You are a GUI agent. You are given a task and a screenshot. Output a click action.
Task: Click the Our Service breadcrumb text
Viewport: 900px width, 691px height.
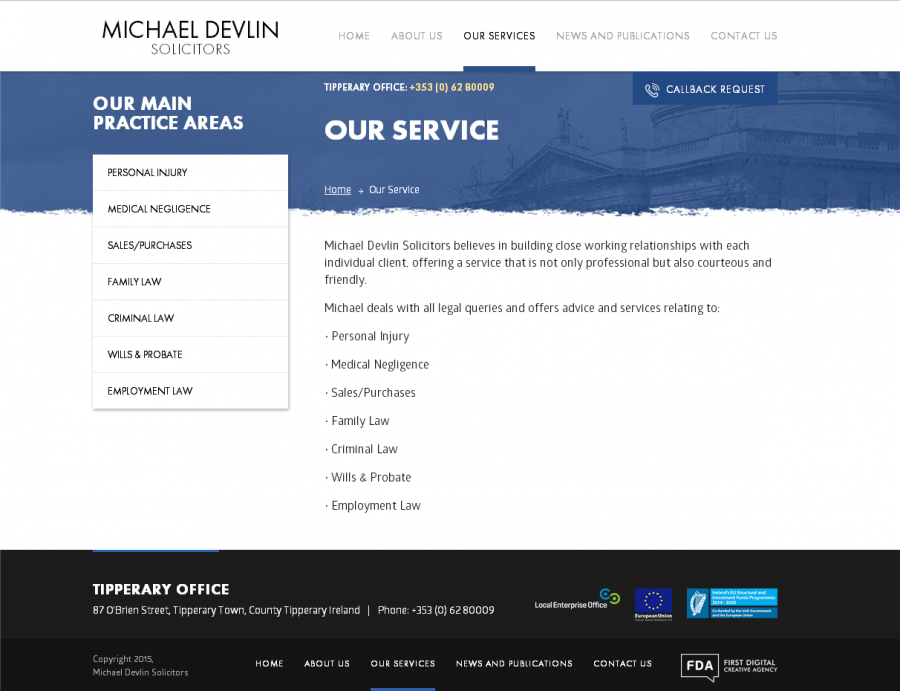point(394,189)
